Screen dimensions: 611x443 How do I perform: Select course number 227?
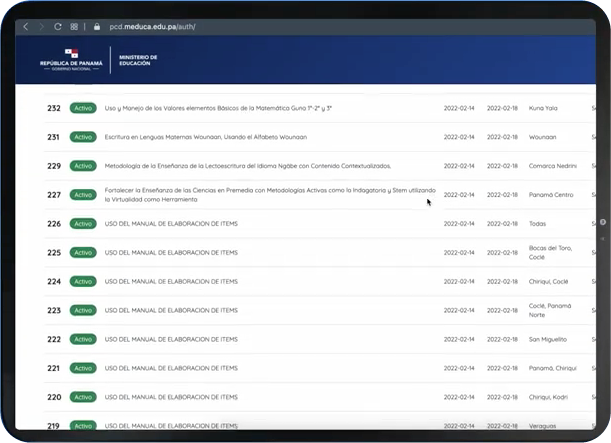tap(54, 195)
